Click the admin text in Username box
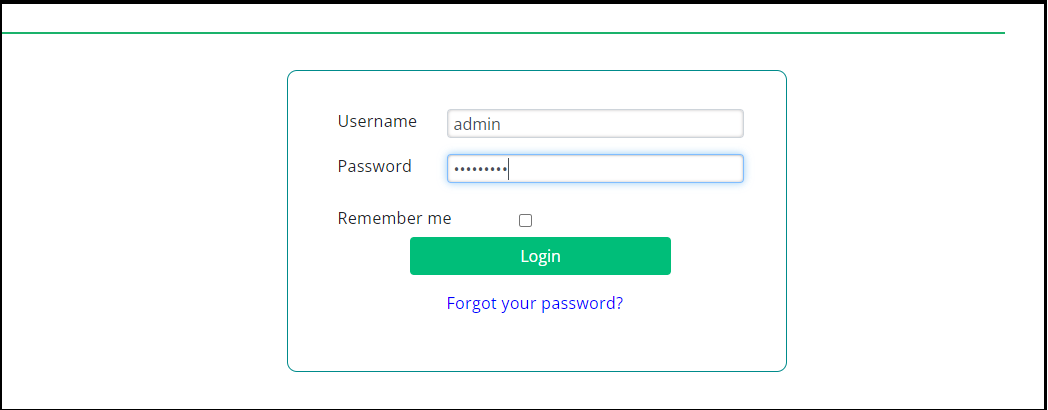This screenshot has height=410, width=1048. (477, 125)
